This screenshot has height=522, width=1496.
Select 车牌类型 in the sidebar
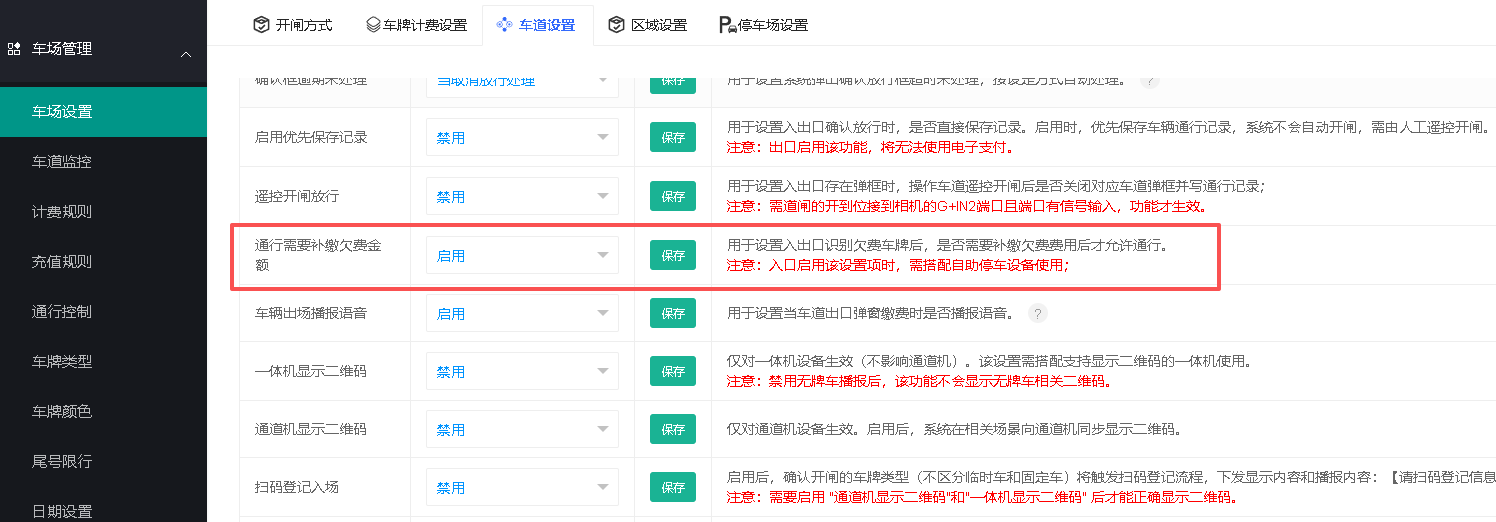pyautogui.click(x=62, y=361)
